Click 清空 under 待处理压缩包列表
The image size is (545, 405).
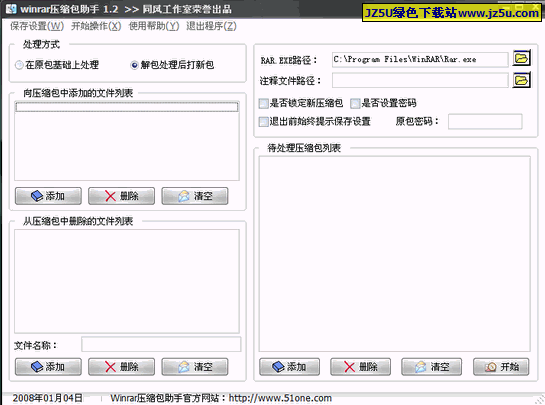pos(431,367)
